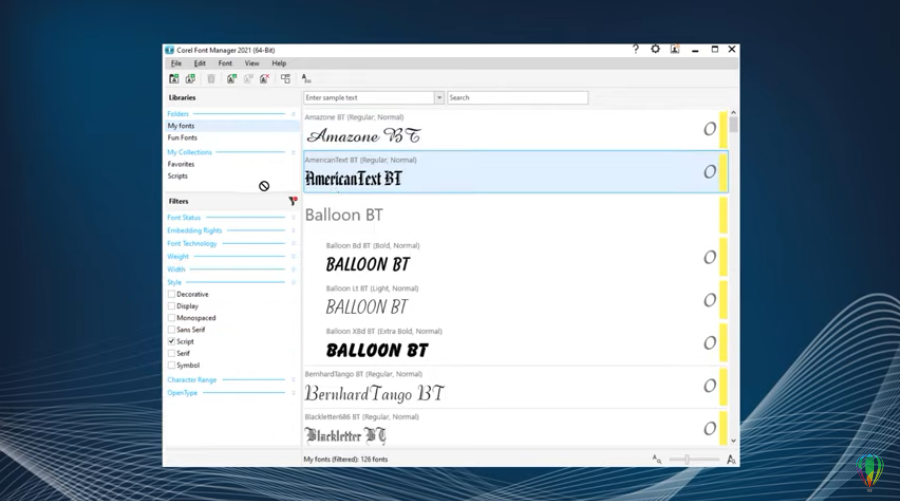Click the O icon on Balloon Bd BT row
The image size is (900, 501).
tap(710, 257)
